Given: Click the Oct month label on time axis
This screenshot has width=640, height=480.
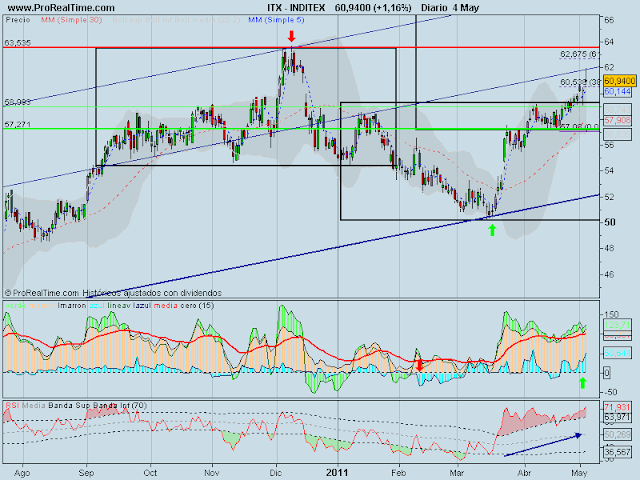Looking at the screenshot, I should click(x=150, y=473).
